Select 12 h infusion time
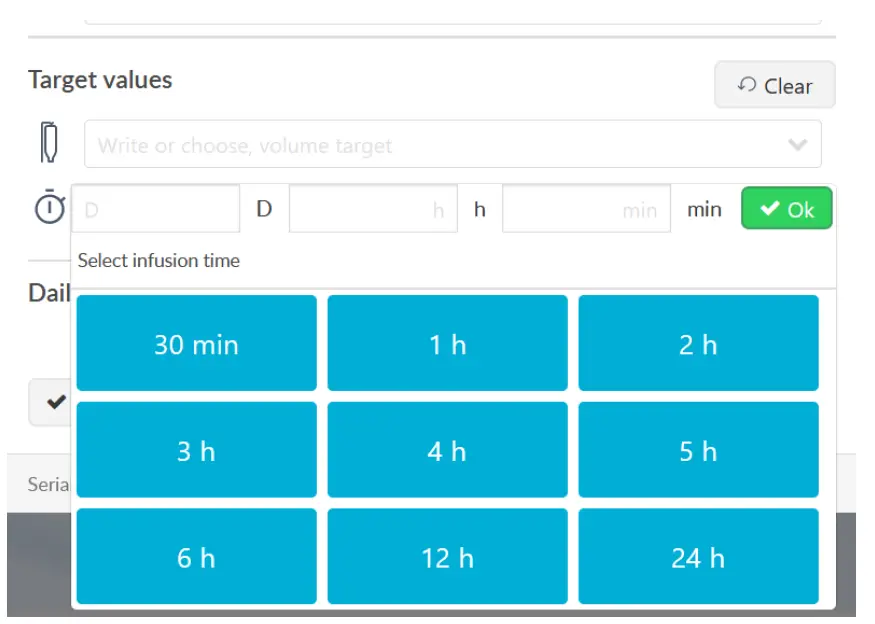875x624 pixels. click(x=447, y=556)
